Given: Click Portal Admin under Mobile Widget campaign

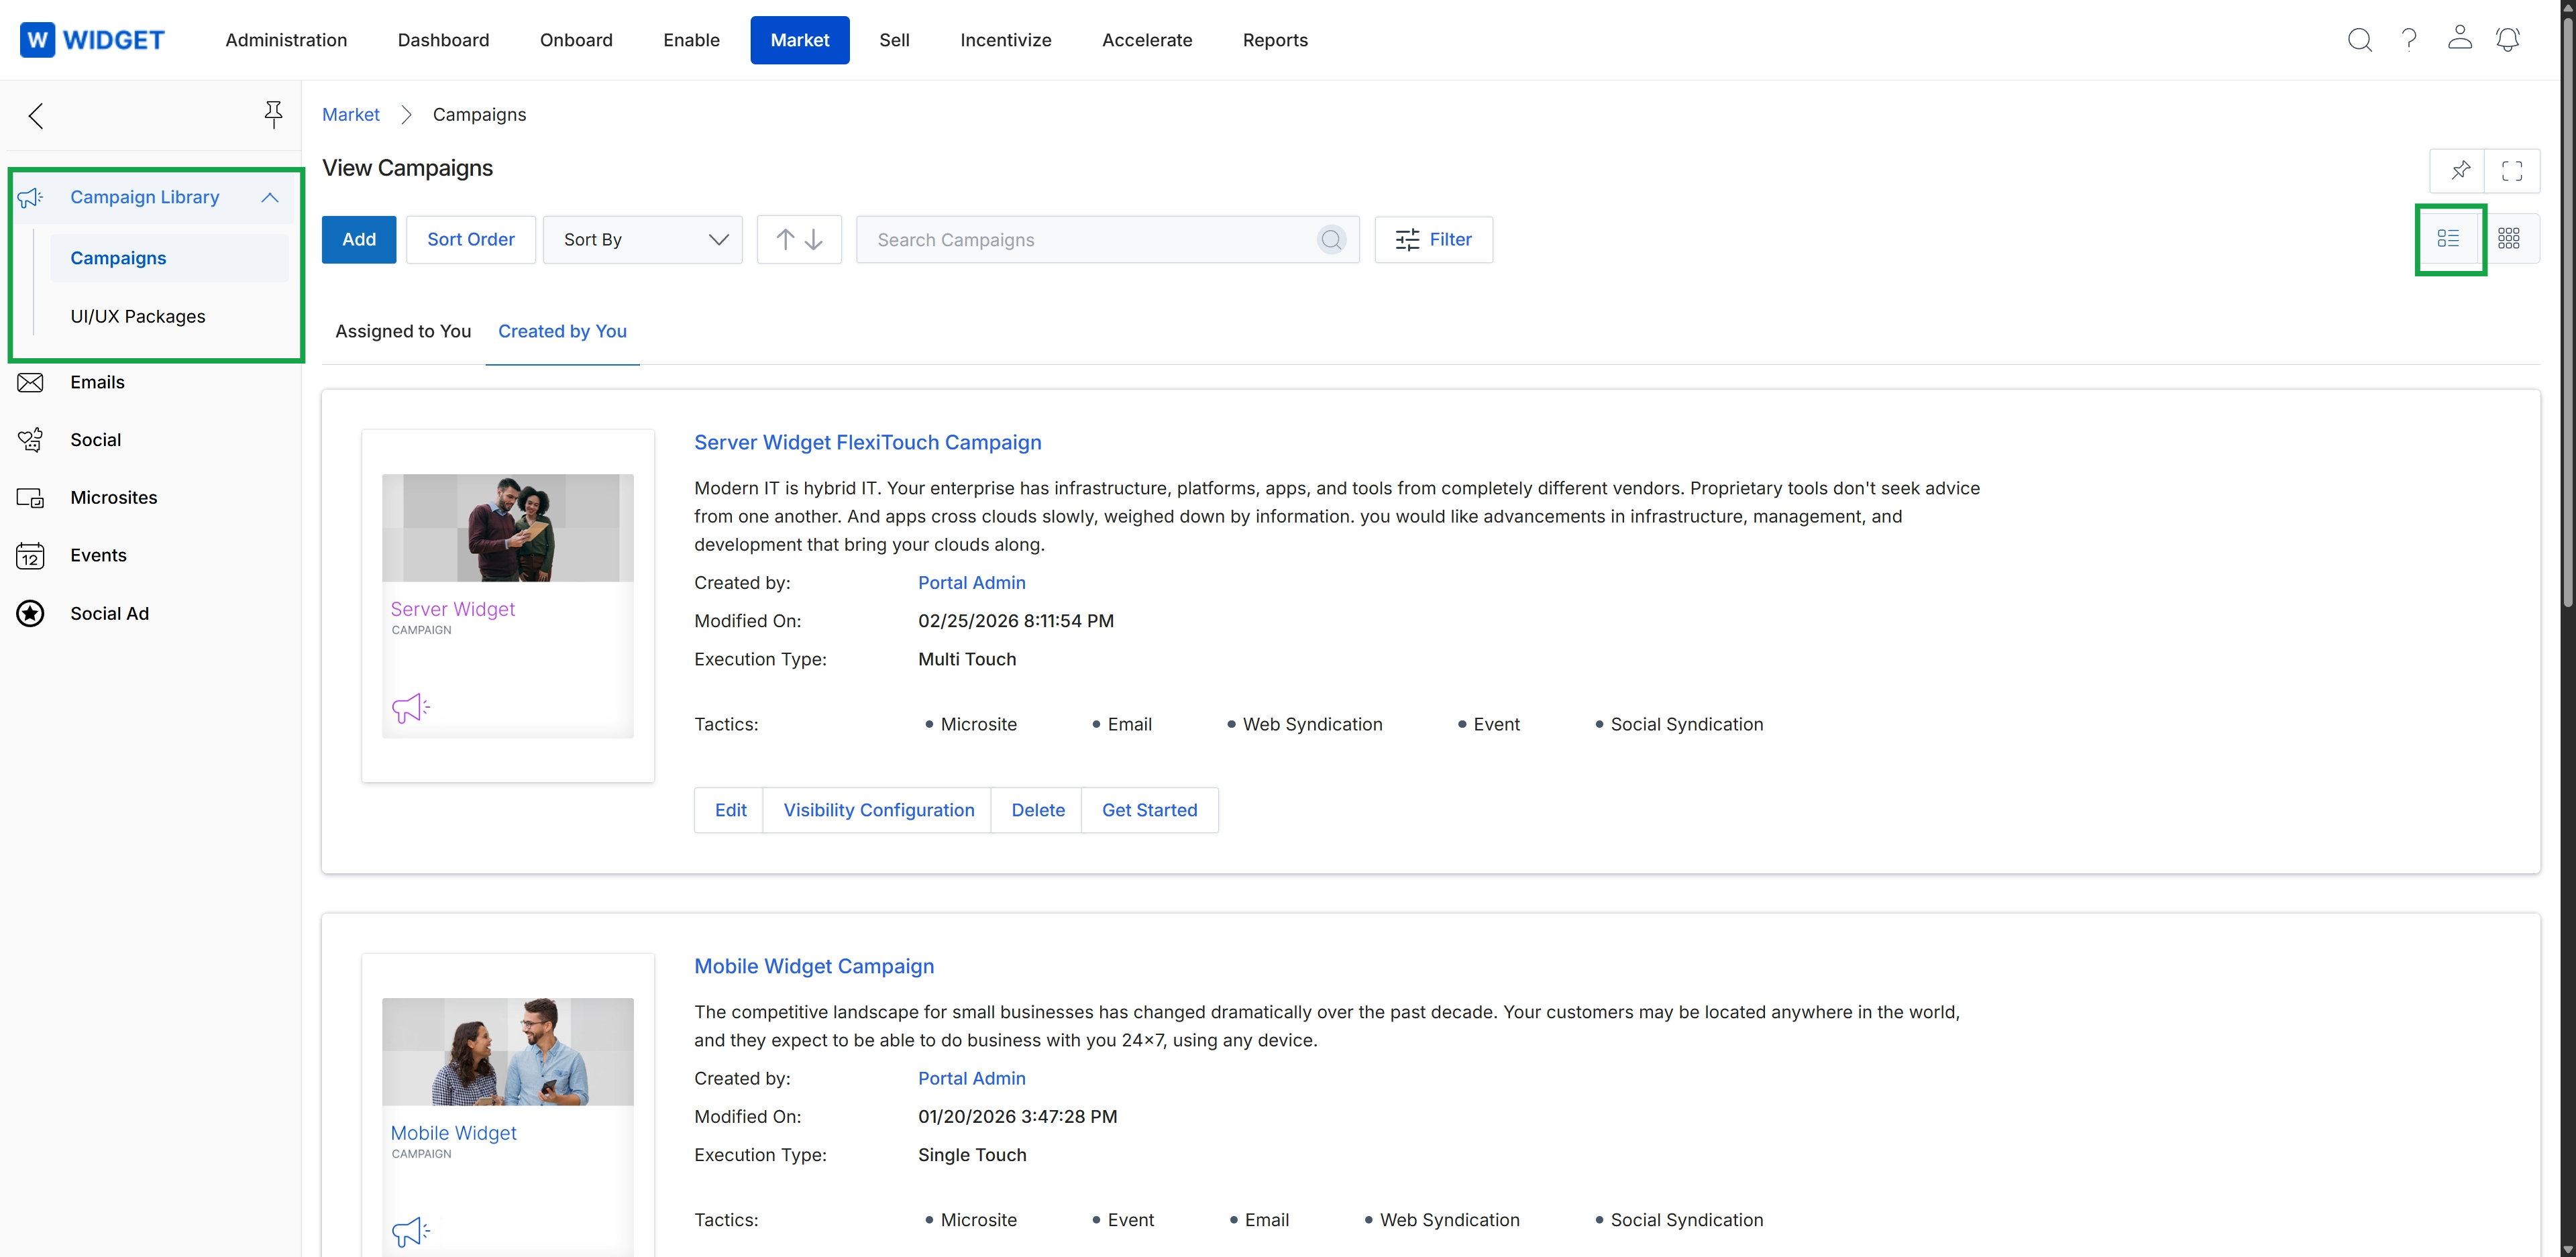Looking at the screenshot, I should pyautogui.click(x=971, y=1079).
